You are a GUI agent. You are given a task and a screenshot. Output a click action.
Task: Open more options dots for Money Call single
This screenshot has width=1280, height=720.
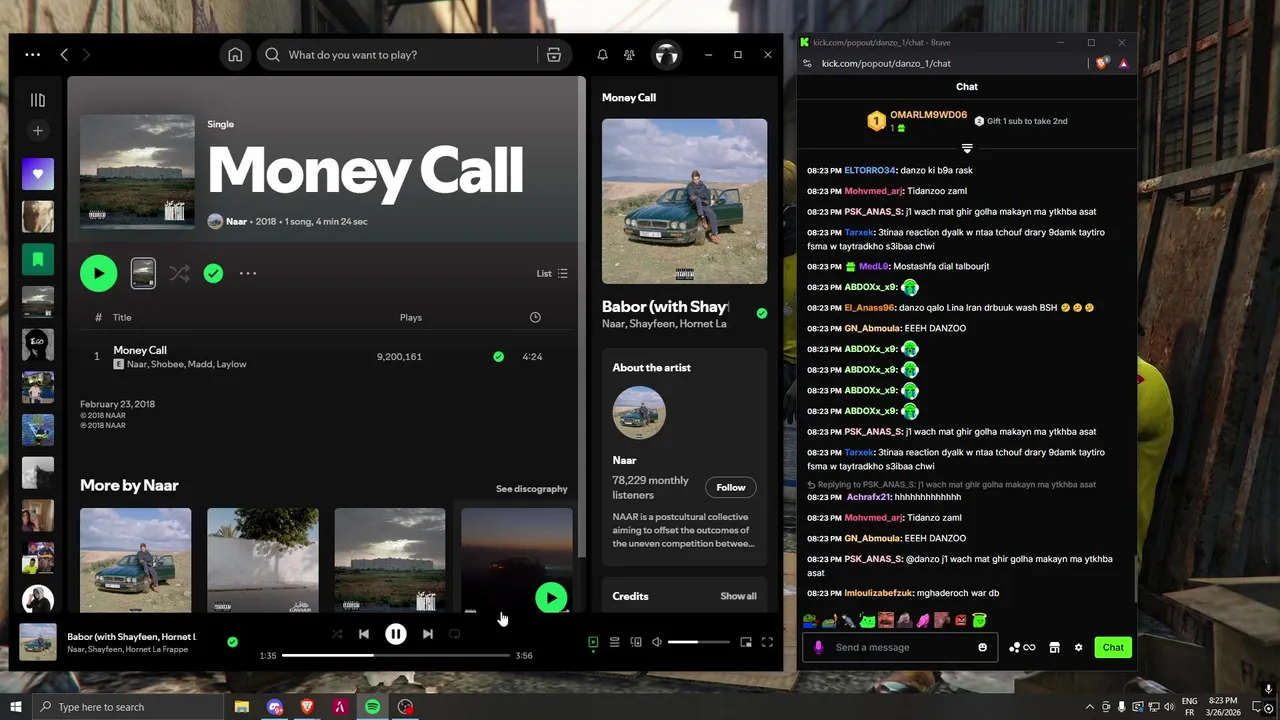[x=248, y=273]
